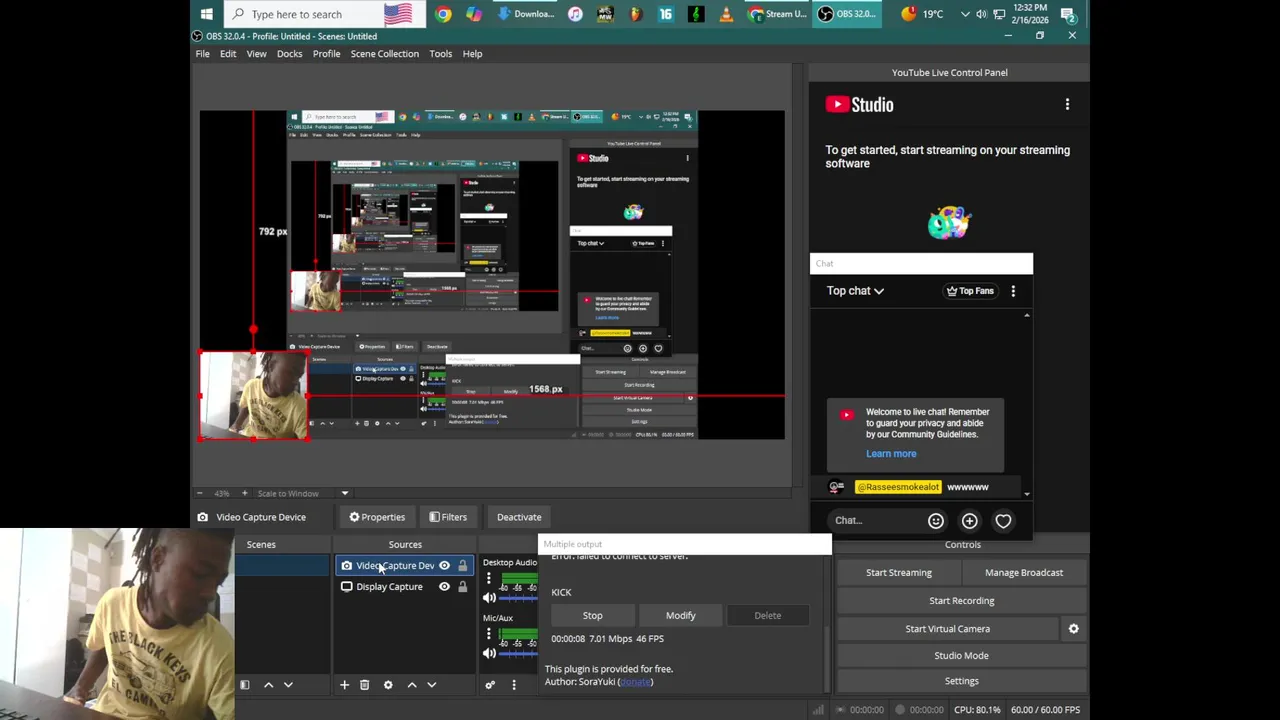Screen dimensions: 1280x720
Task: Open advanced audio properties gears icon
Action: (490, 685)
